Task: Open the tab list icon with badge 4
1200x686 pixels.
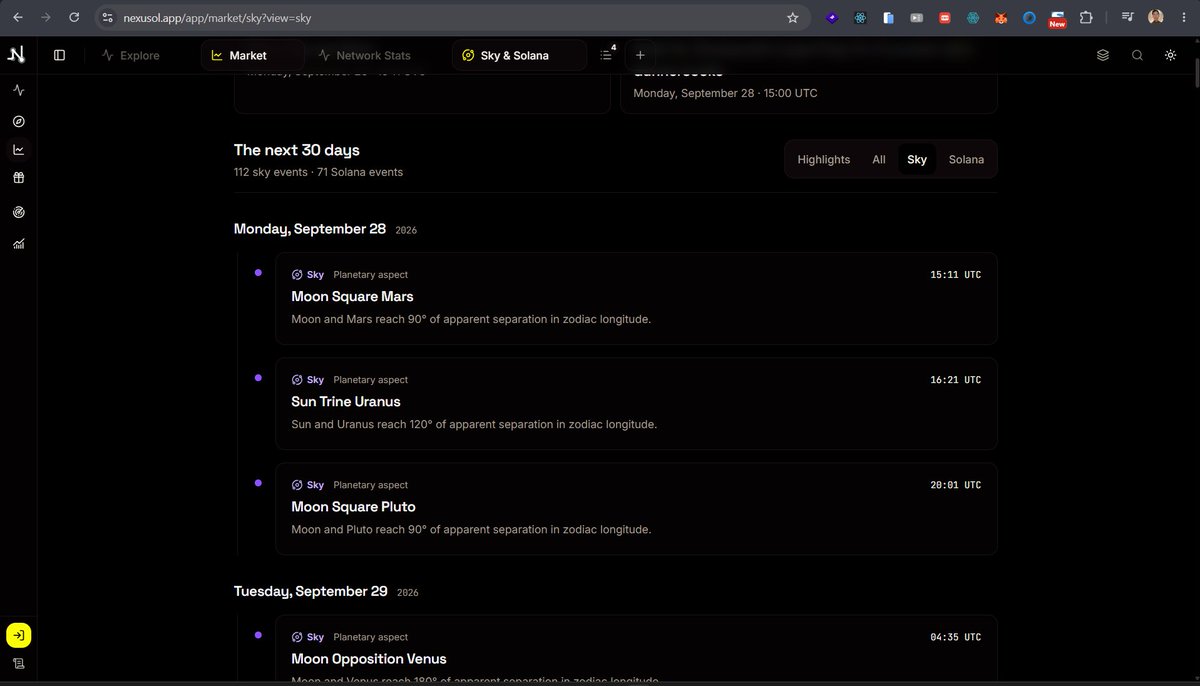Action: point(607,55)
